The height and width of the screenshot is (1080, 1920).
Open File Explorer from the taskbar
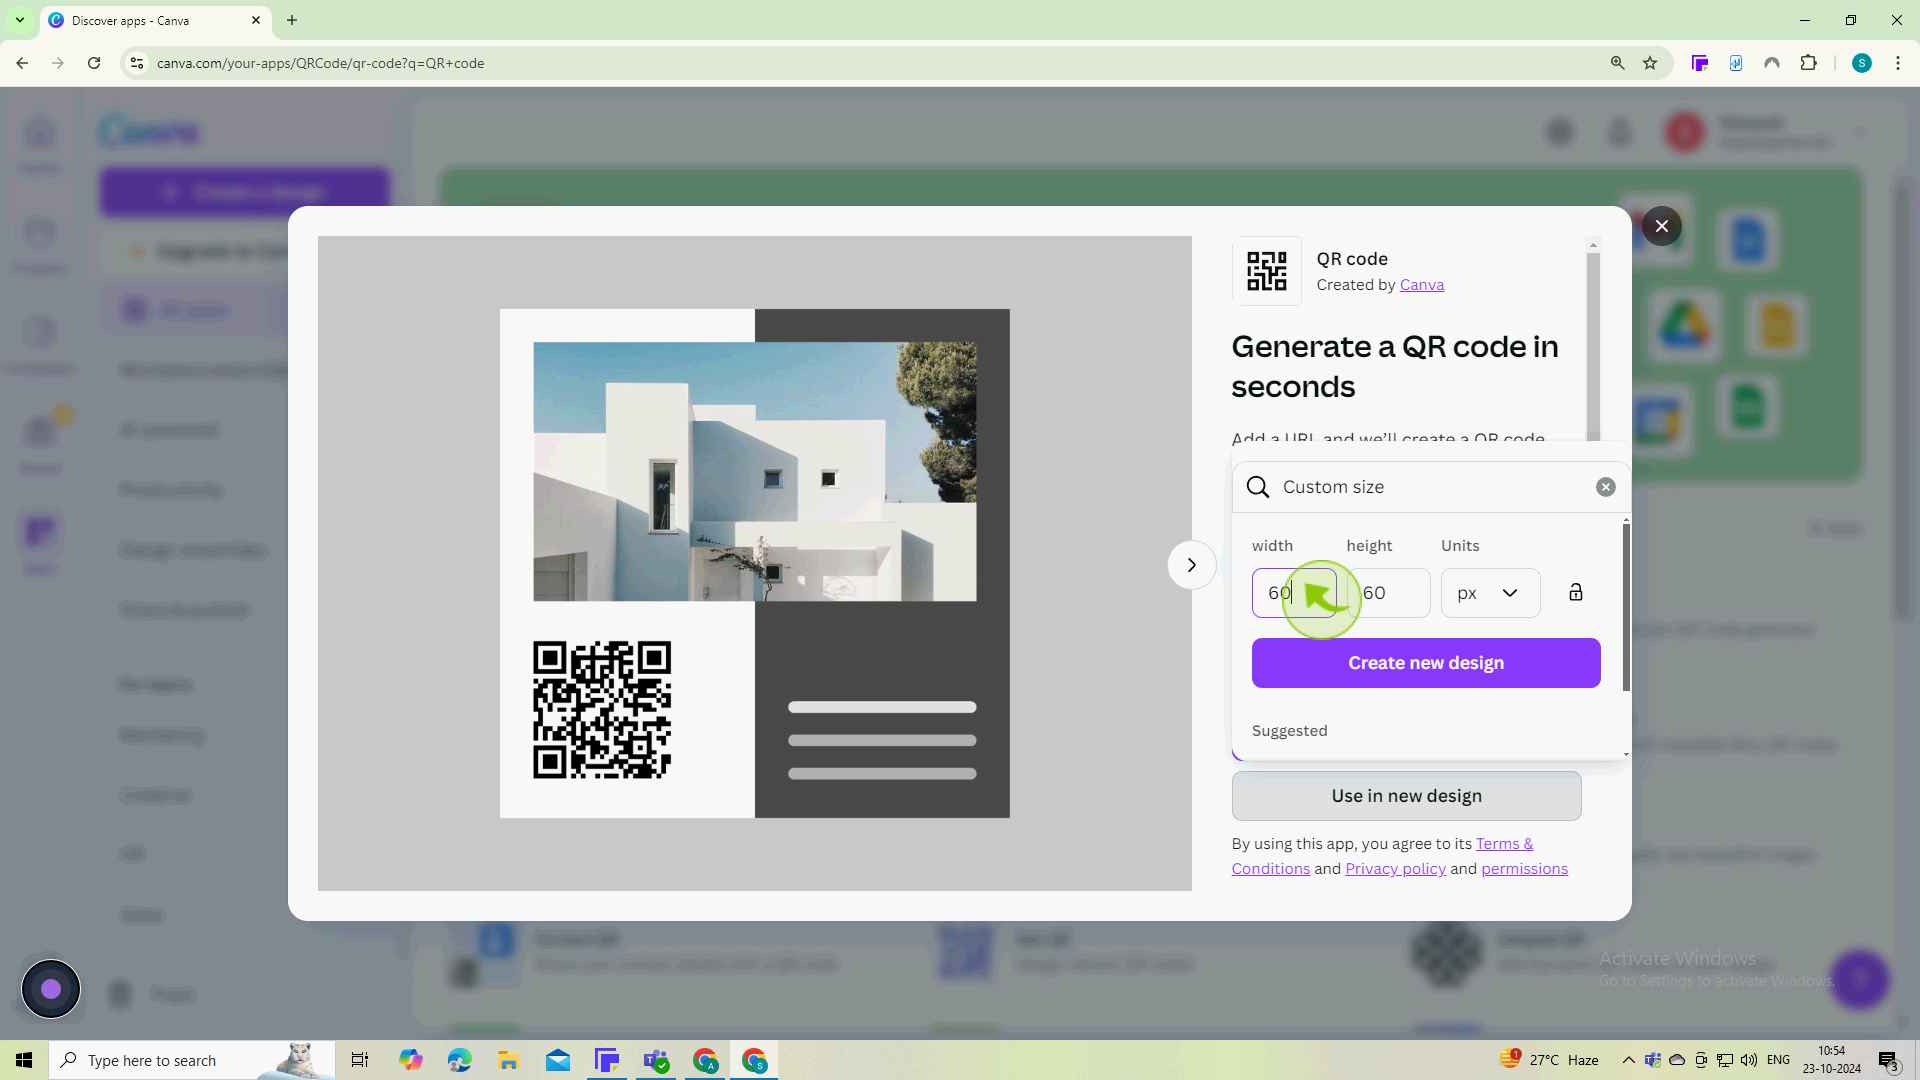coord(508,1060)
